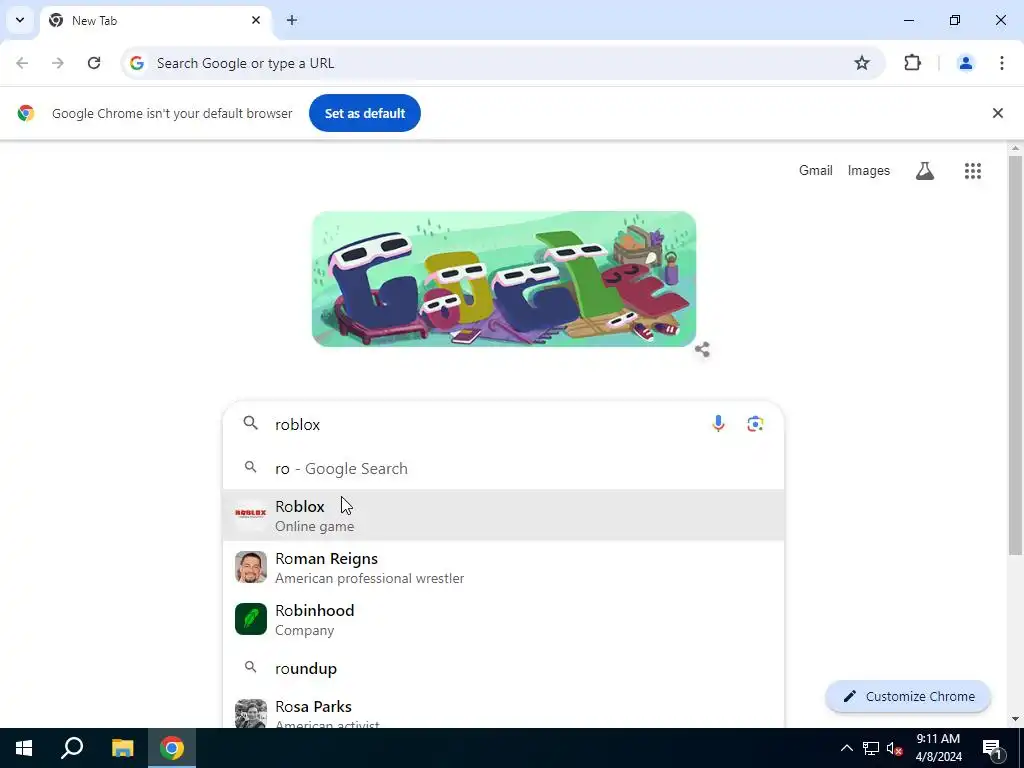Click the Chrome taskbar icon
The height and width of the screenshot is (768, 1024).
[172, 748]
